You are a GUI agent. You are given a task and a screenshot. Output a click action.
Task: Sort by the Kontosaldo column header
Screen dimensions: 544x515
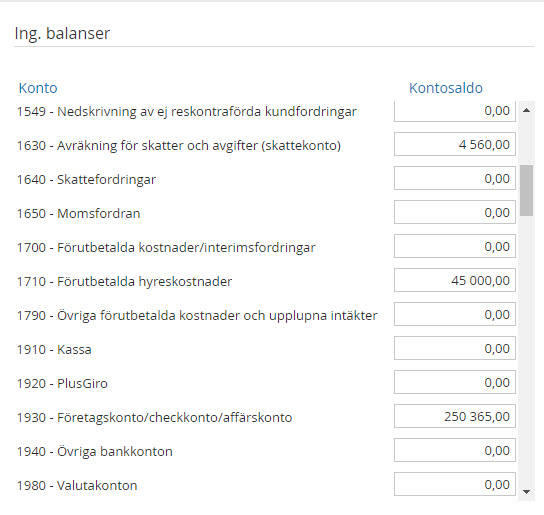[445, 88]
